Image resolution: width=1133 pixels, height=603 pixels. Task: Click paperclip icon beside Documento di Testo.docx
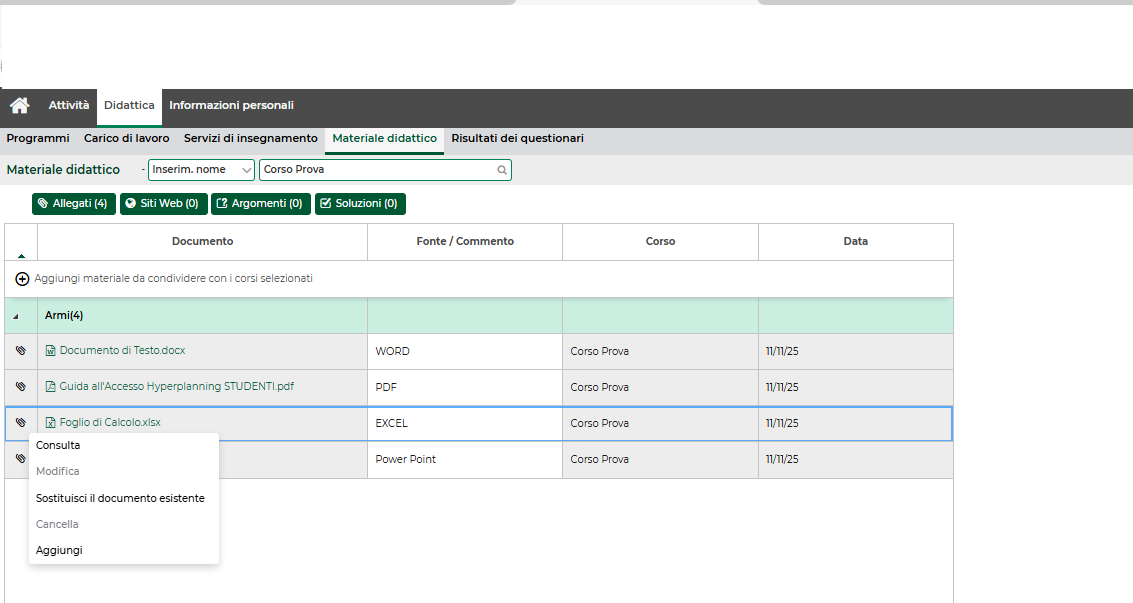click(21, 351)
